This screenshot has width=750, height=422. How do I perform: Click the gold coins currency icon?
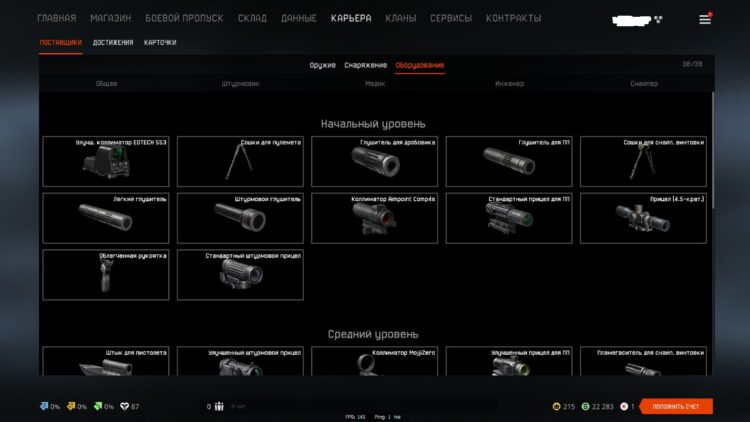click(x=556, y=406)
